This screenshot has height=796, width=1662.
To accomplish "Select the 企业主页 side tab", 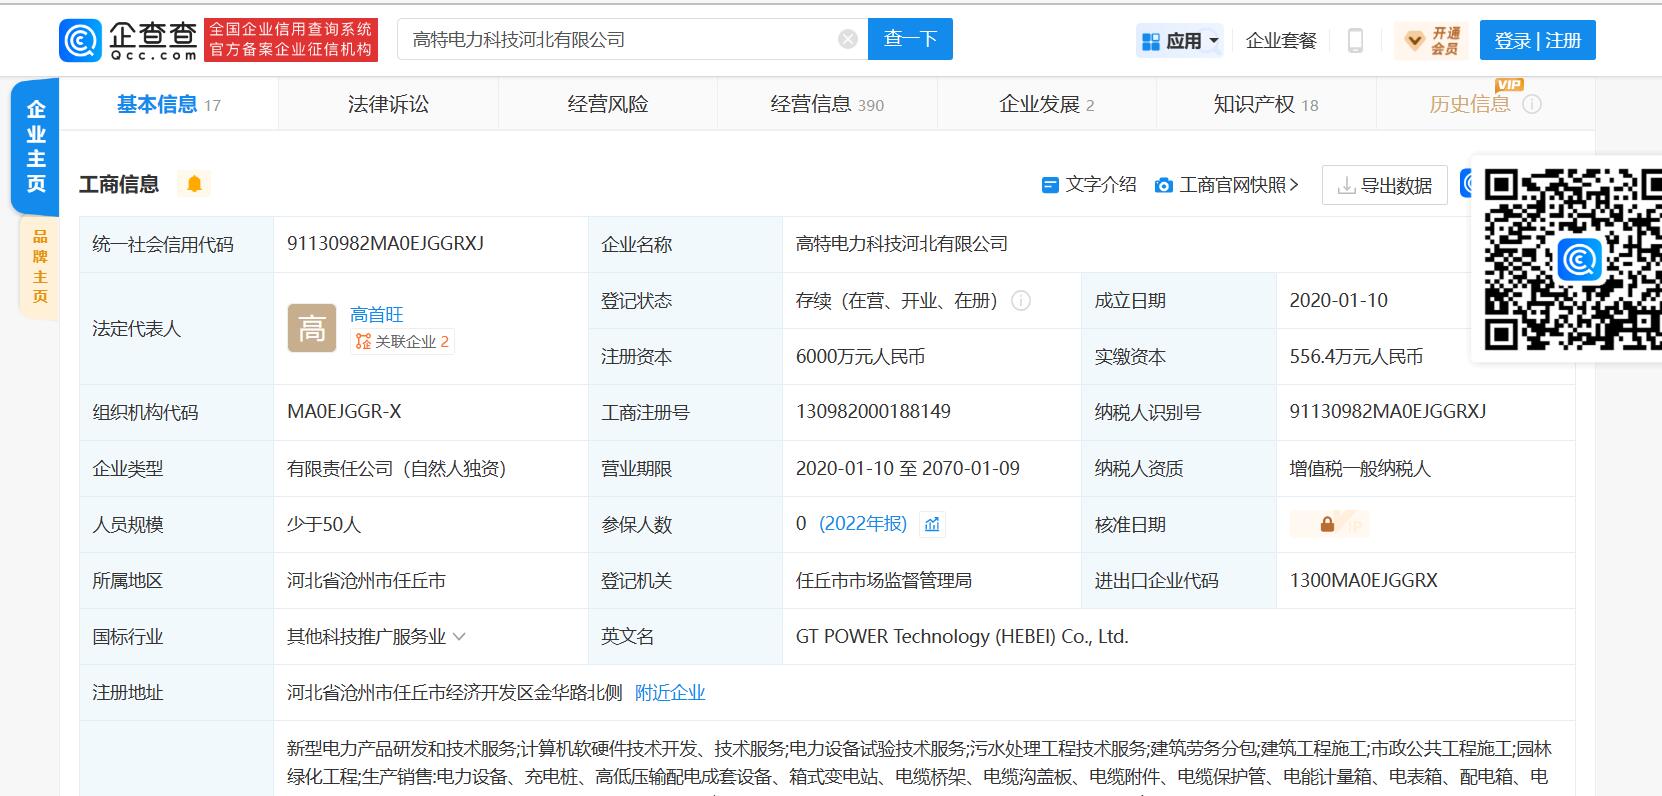I will [36, 147].
